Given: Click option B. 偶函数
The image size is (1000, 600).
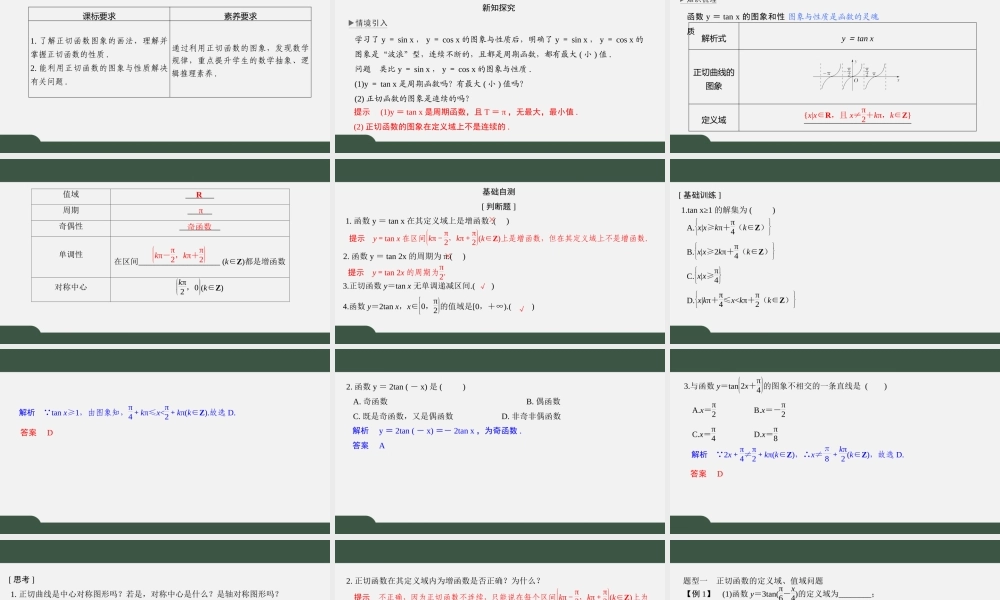Looking at the screenshot, I should [x=544, y=401].
